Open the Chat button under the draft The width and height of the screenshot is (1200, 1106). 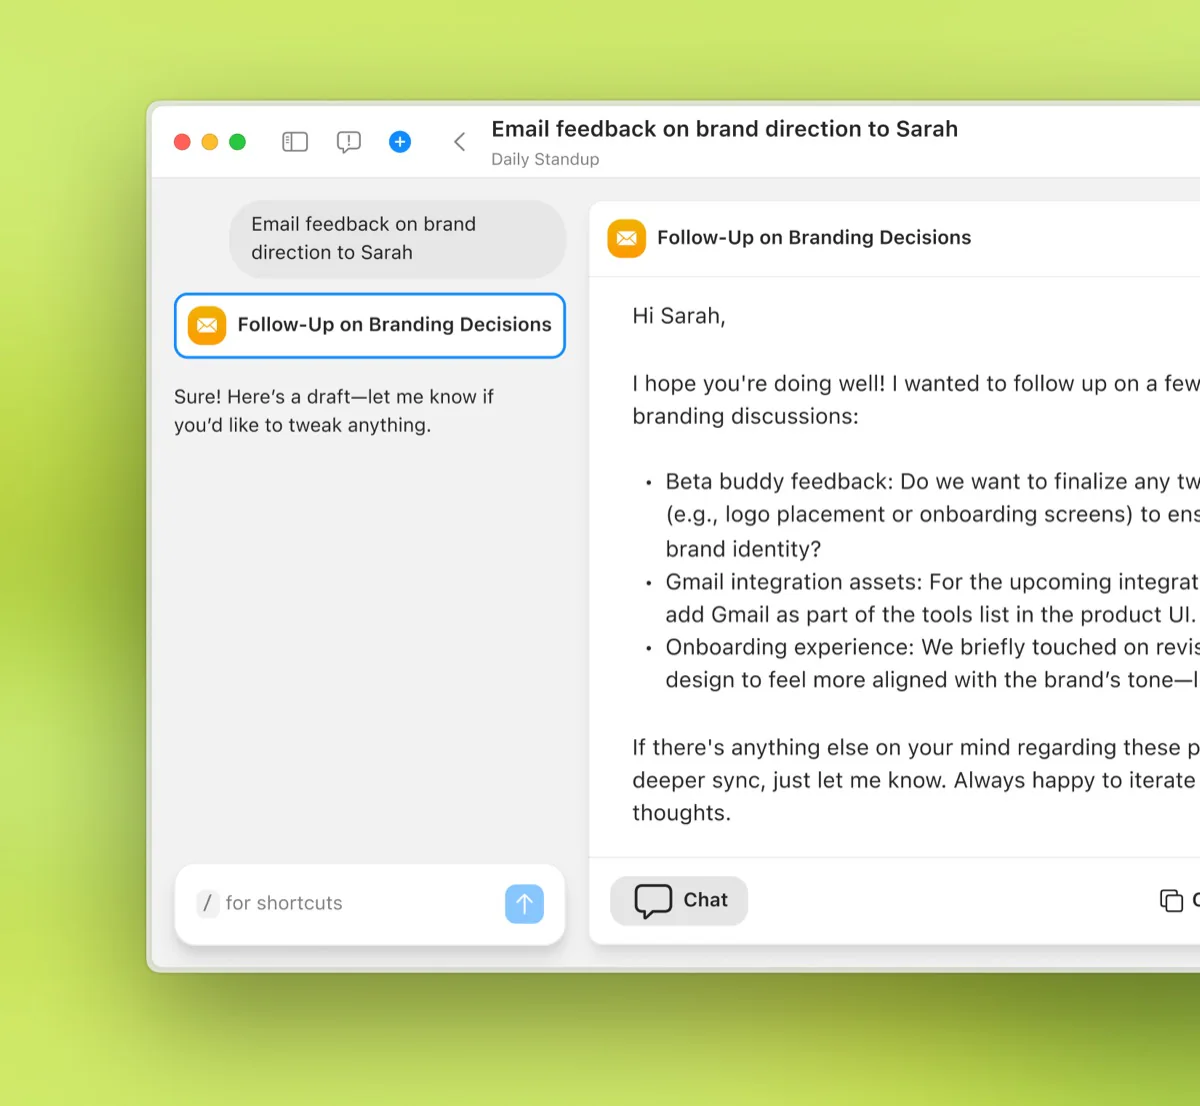tap(679, 900)
